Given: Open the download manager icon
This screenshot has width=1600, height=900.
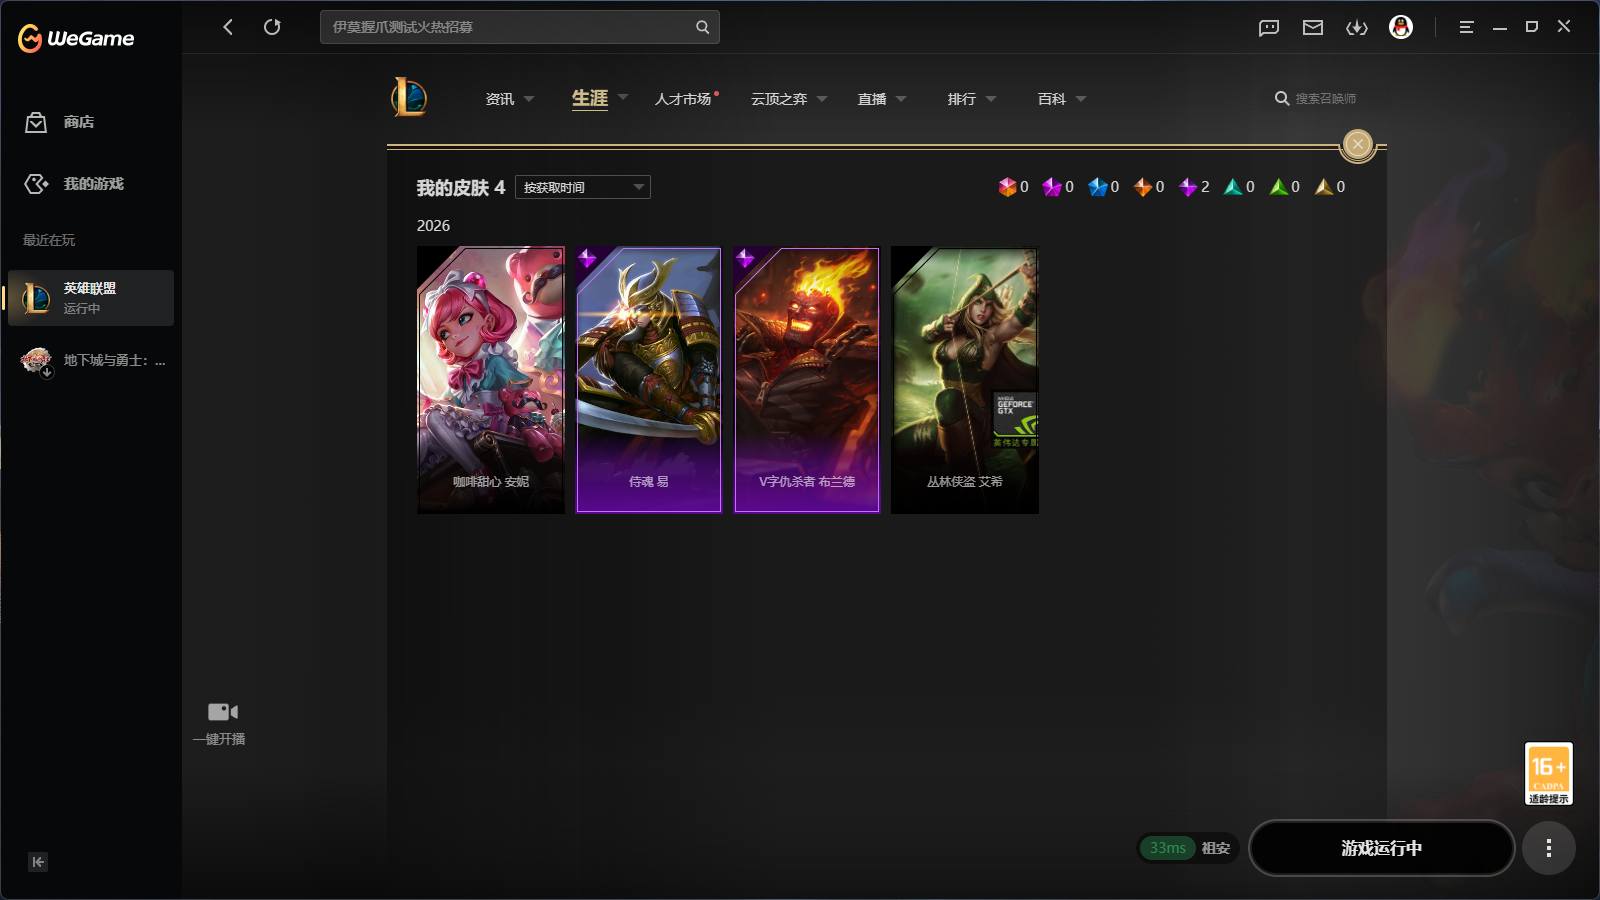Looking at the screenshot, I should coord(1357,27).
